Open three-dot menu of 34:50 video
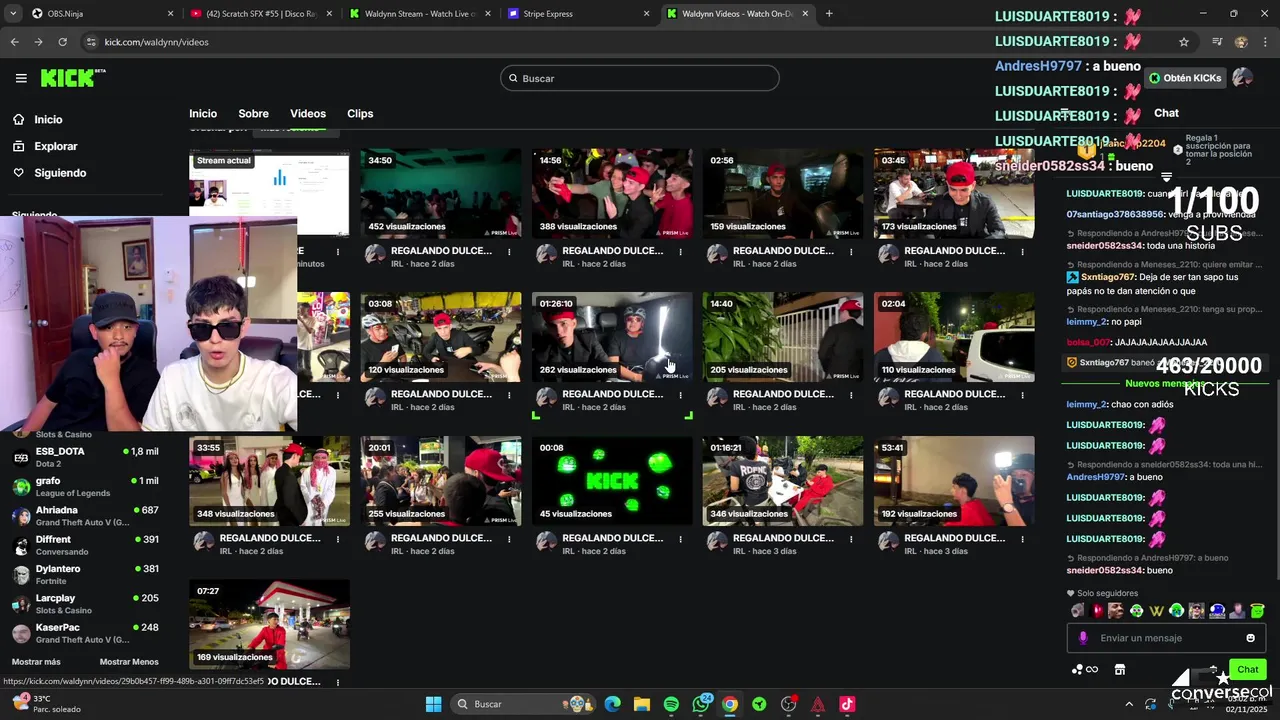The image size is (1280, 720). (x=509, y=252)
